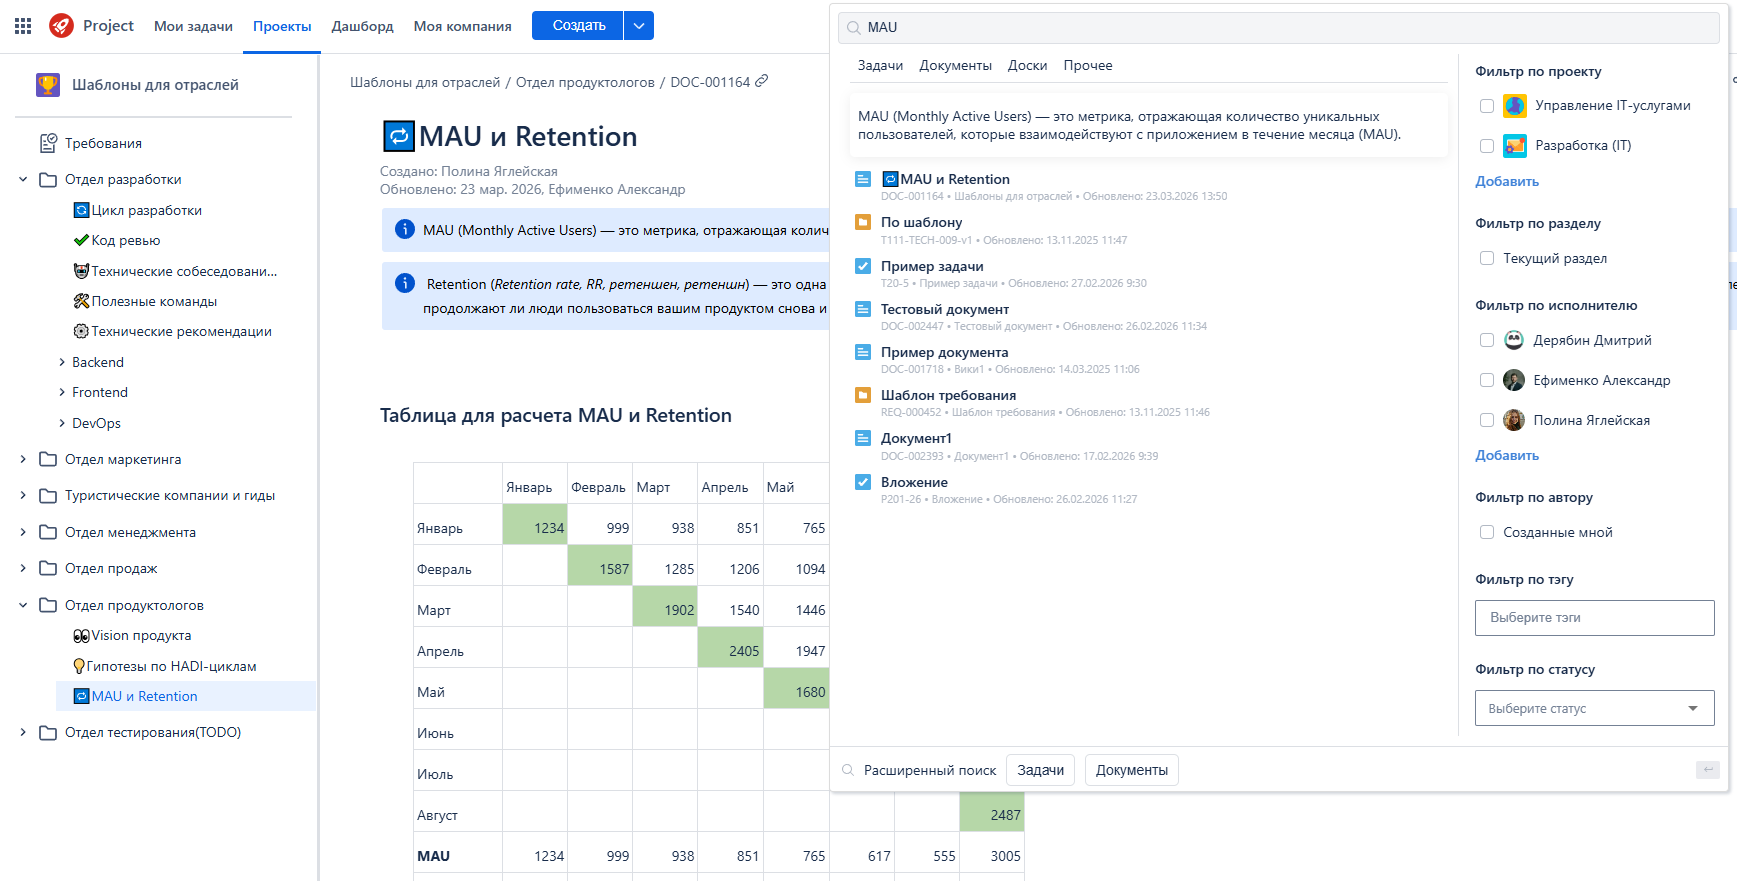The image size is (1737, 881).
Task: Tick the Созданные мной author checkbox
Action: pos(1487,532)
